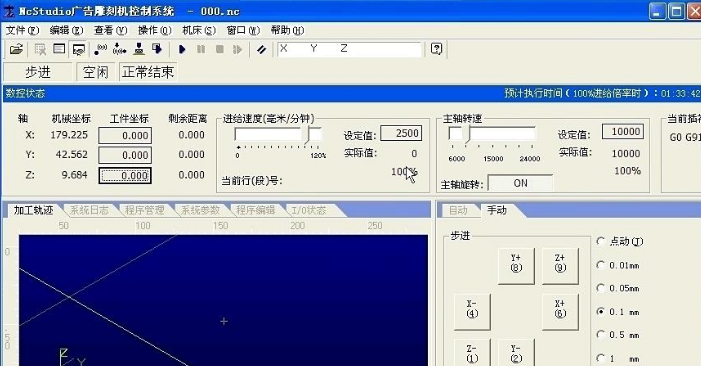Toggle the 主轴旋转 ON button

click(520, 183)
